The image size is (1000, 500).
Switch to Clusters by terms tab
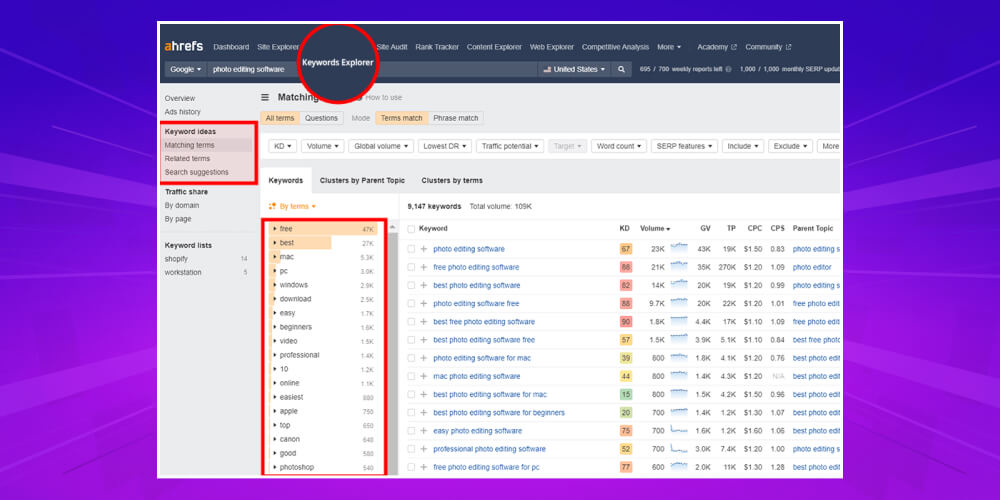[452, 180]
